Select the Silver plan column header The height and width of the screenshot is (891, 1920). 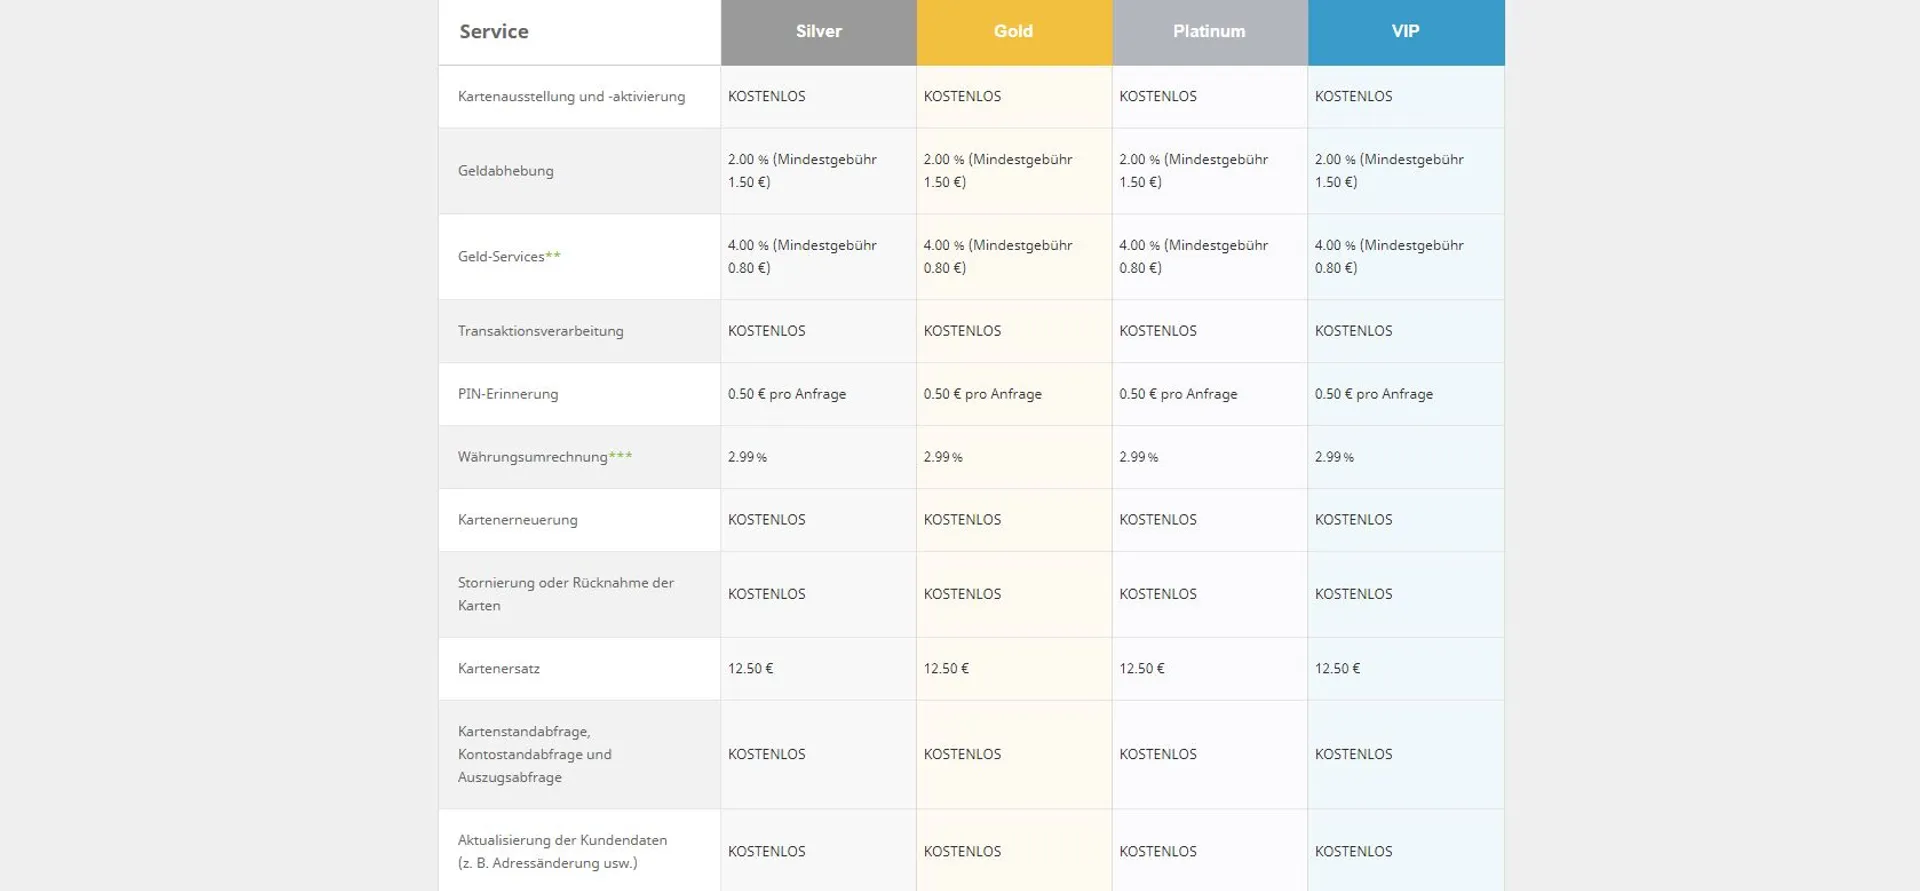818,32
